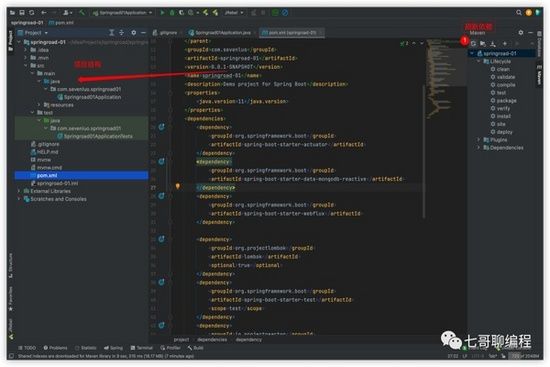Image resolution: width=550 pixels, height=367 pixels.
Task: Open the Springroad01Application run configuration dropdown
Action: [123, 13]
